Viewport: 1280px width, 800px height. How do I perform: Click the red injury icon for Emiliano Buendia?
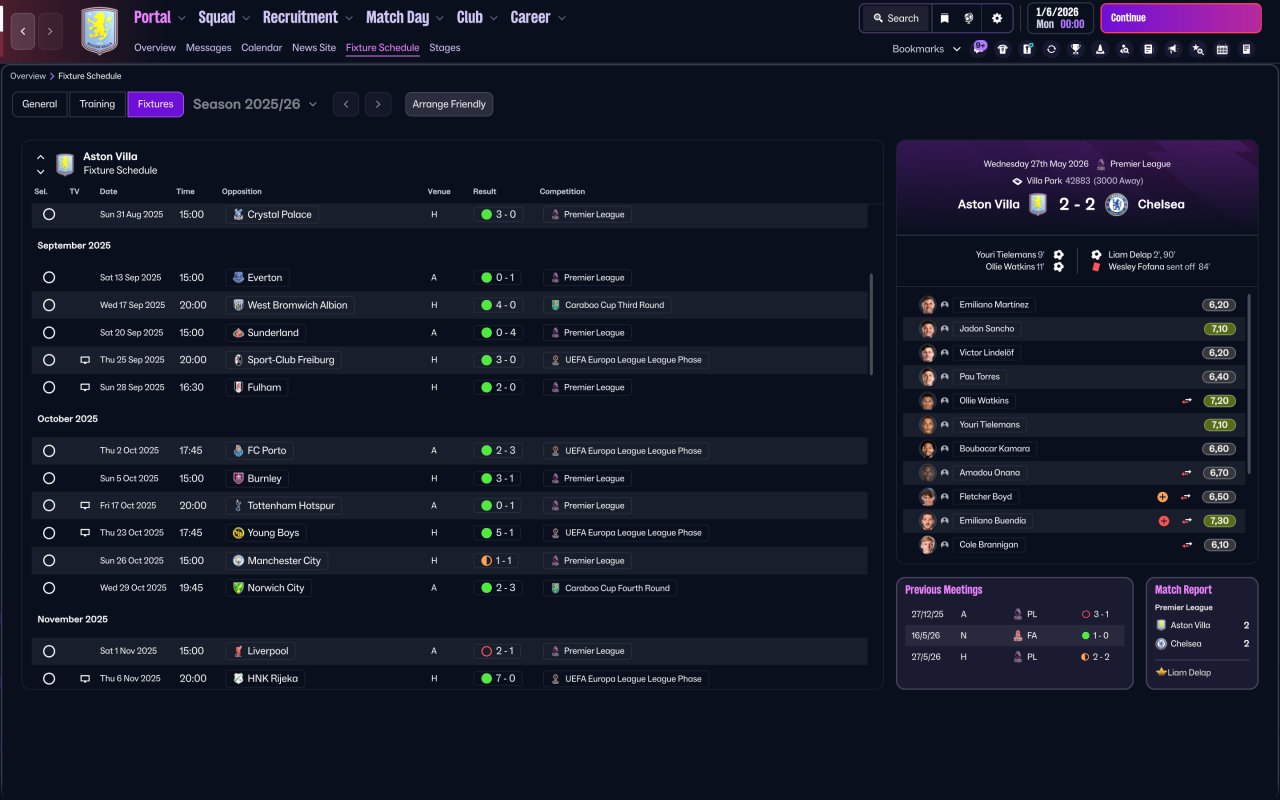coord(1163,521)
